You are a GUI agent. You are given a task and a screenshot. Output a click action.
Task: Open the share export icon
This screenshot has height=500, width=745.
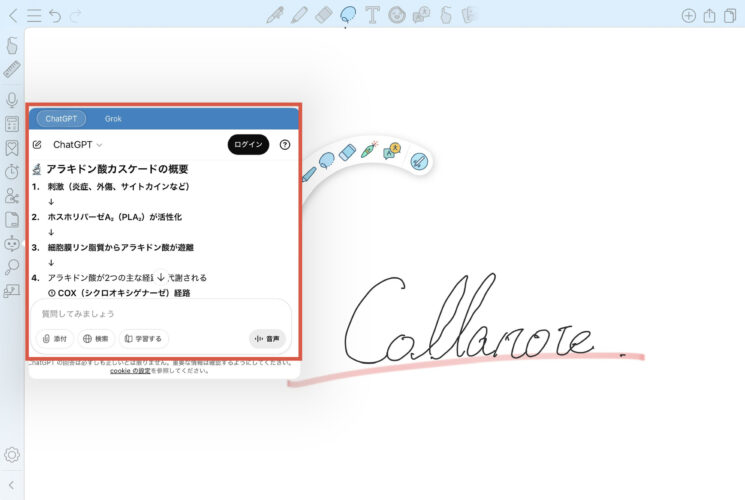709,15
